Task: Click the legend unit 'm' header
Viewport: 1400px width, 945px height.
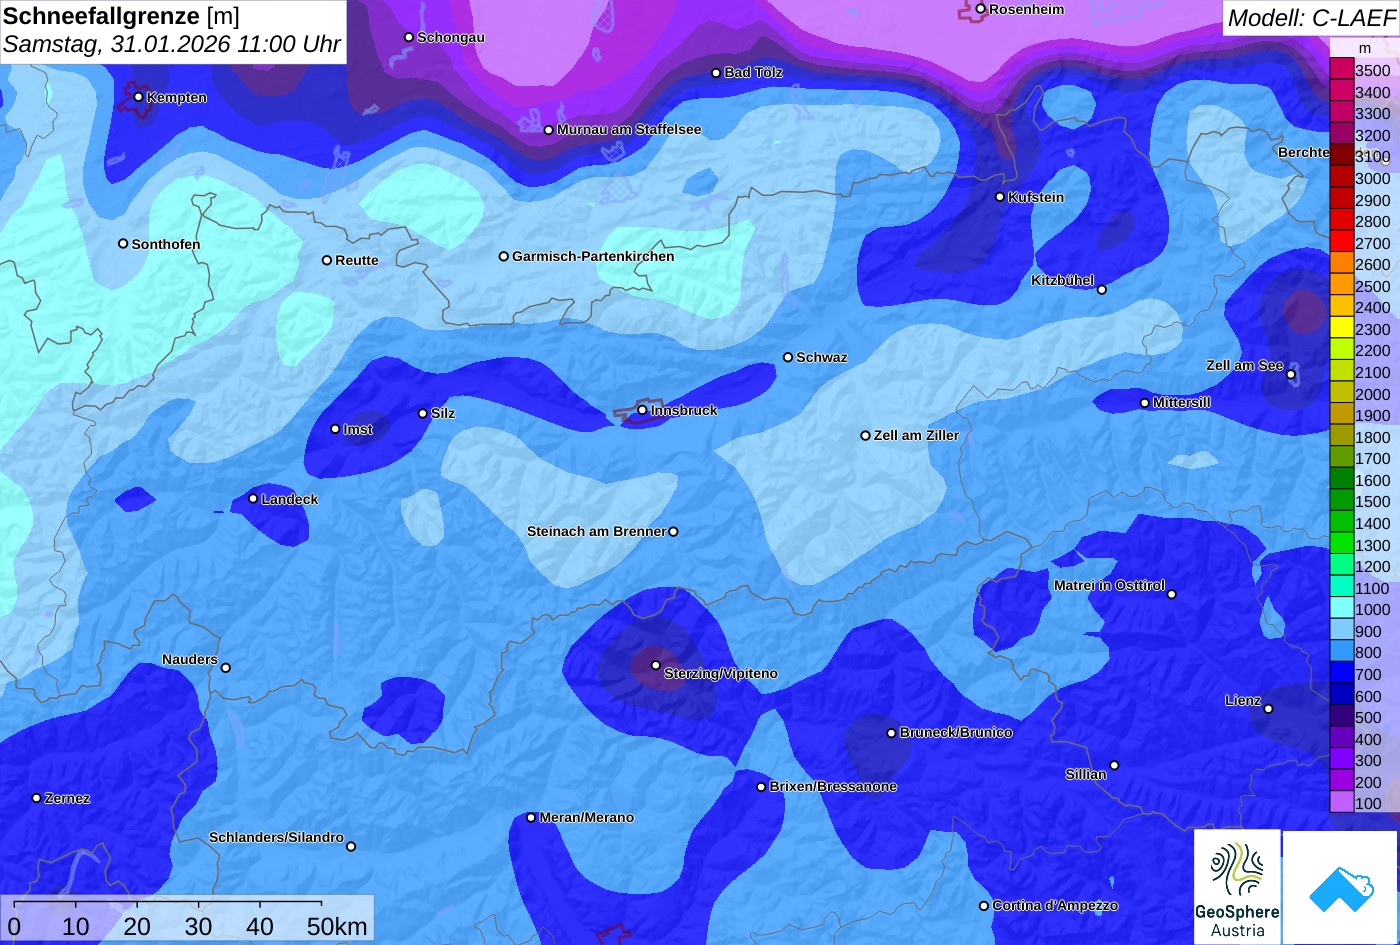Action: [1365, 48]
